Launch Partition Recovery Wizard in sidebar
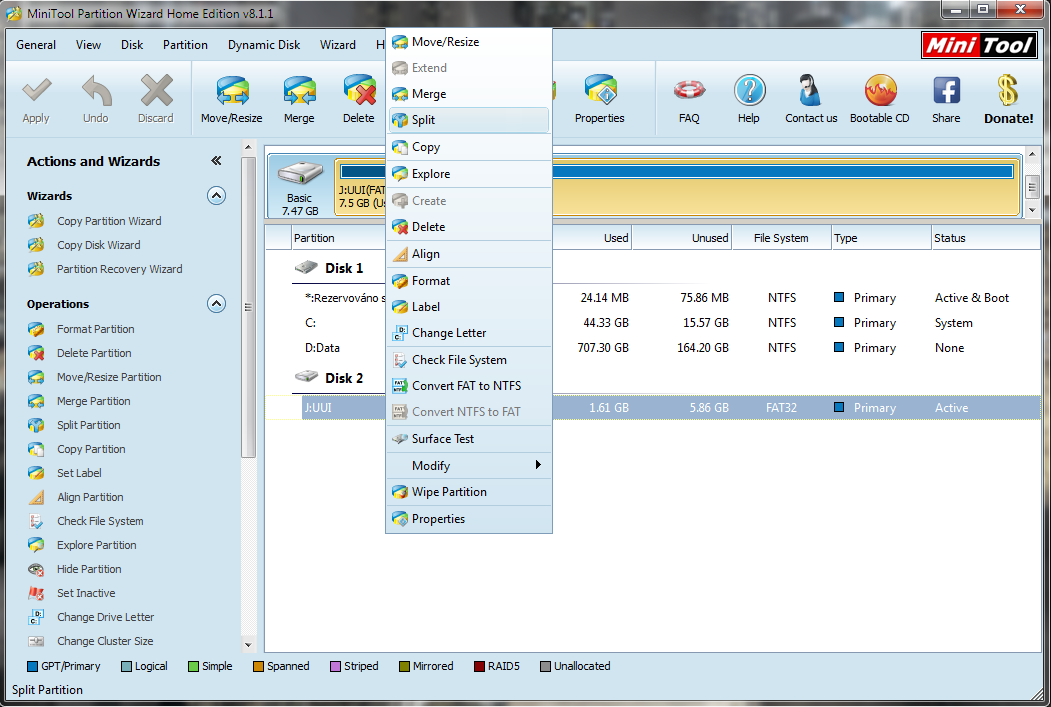The image size is (1051, 707). [119, 269]
